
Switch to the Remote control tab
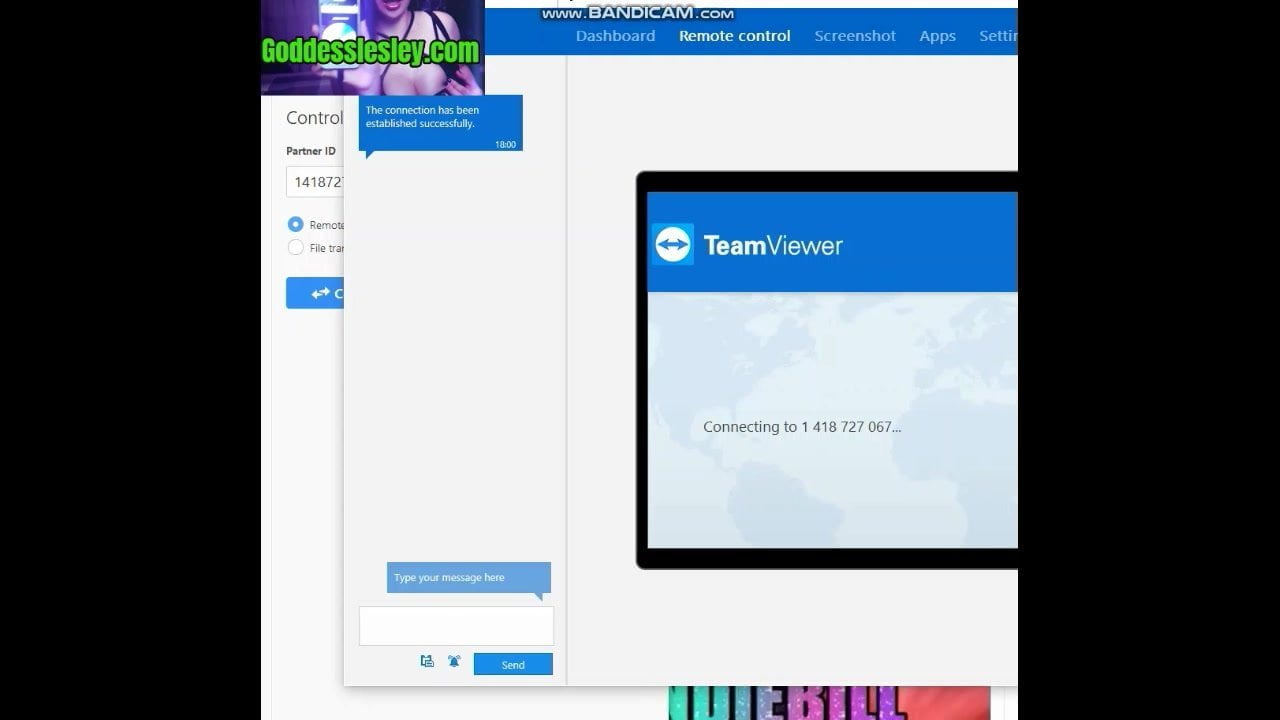[x=734, y=36]
